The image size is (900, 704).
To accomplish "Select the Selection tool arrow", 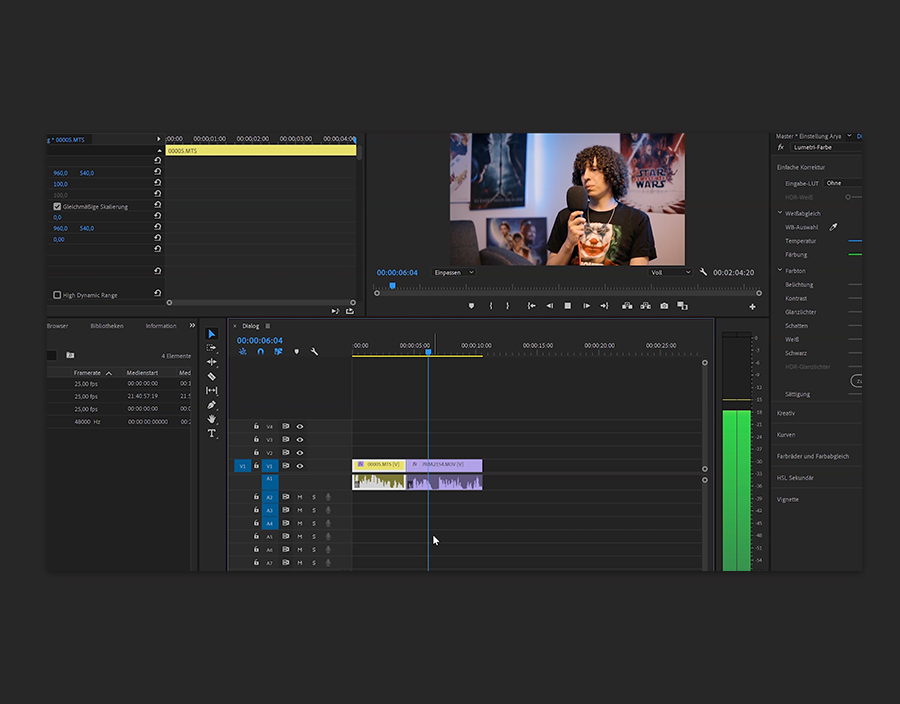I will (211, 334).
